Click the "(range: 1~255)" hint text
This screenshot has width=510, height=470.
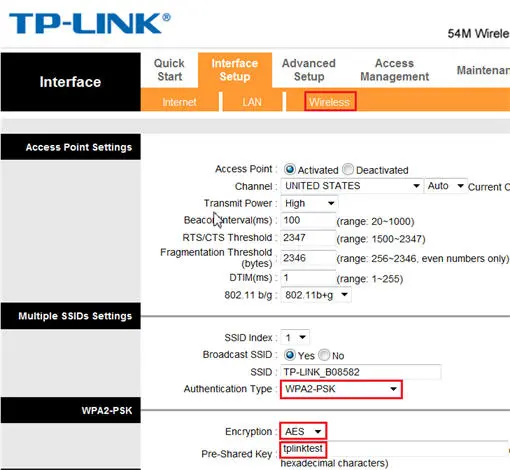click(370, 279)
